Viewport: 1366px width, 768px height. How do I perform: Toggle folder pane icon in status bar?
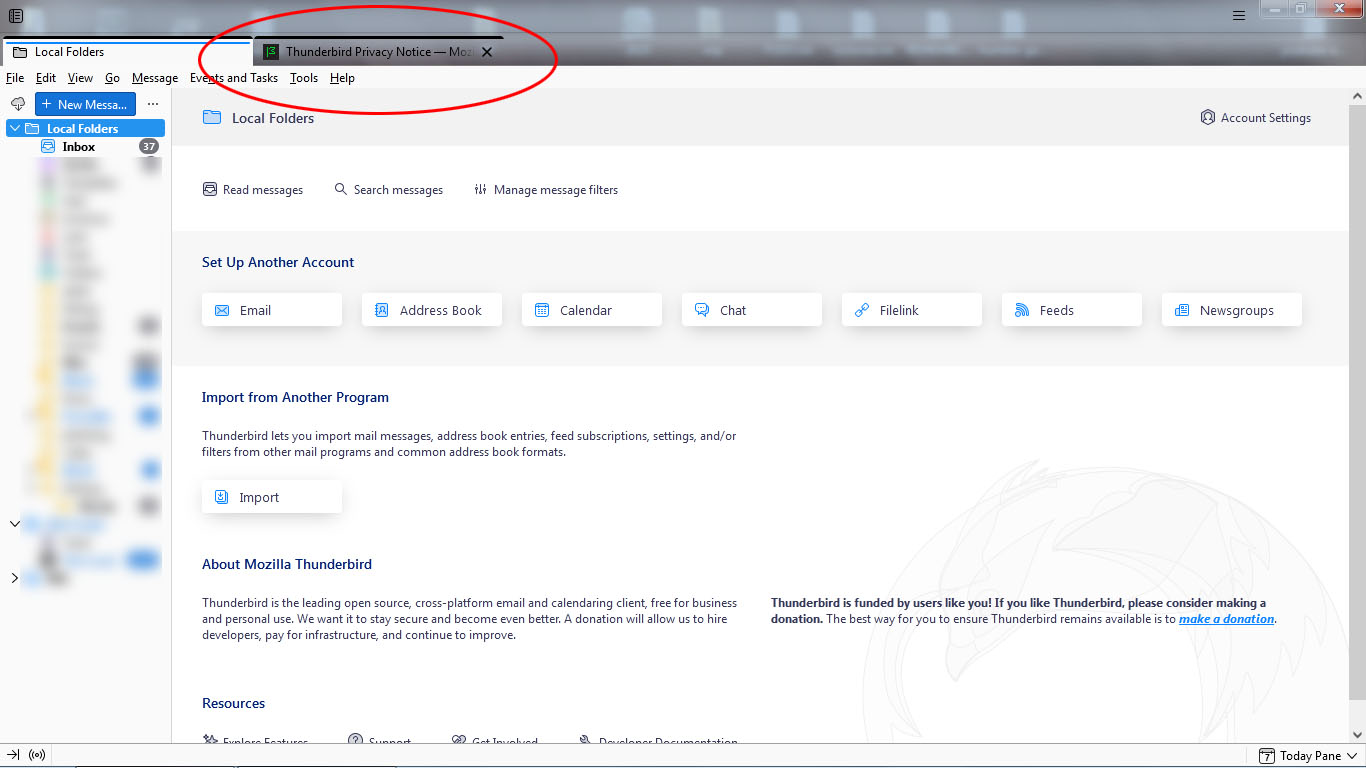[x=14, y=756]
